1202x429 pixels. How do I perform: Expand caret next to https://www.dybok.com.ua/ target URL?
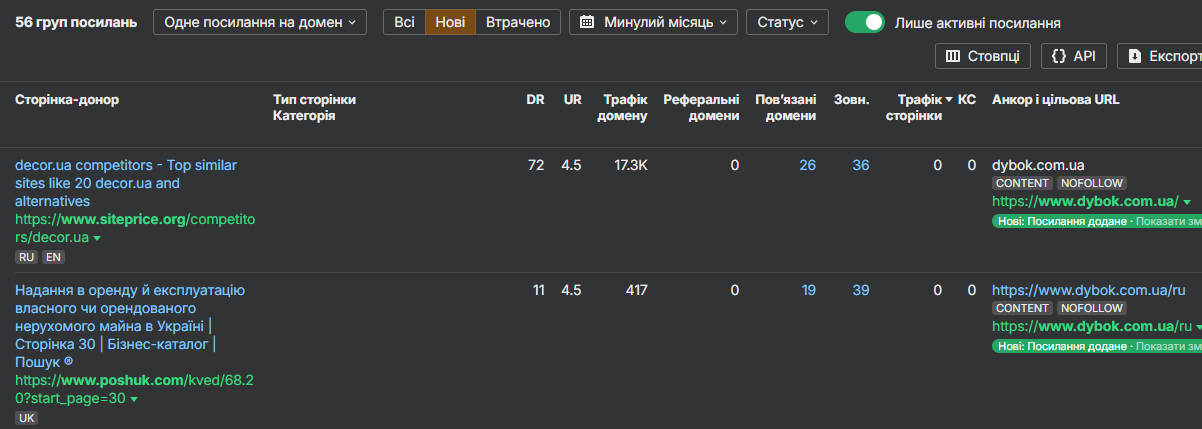[x=1187, y=202]
